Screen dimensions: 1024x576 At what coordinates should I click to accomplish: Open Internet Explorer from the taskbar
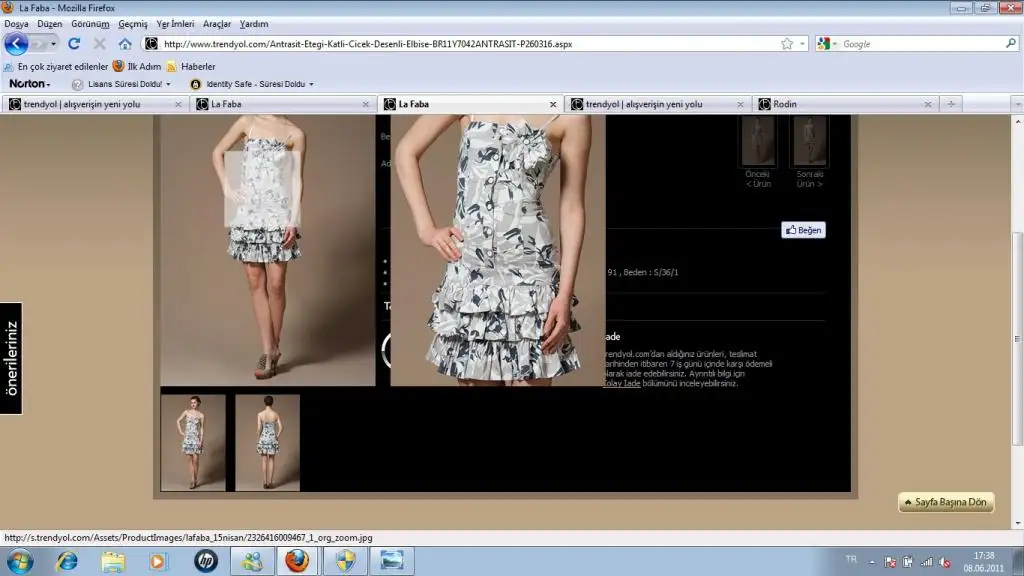pyautogui.click(x=67, y=561)
